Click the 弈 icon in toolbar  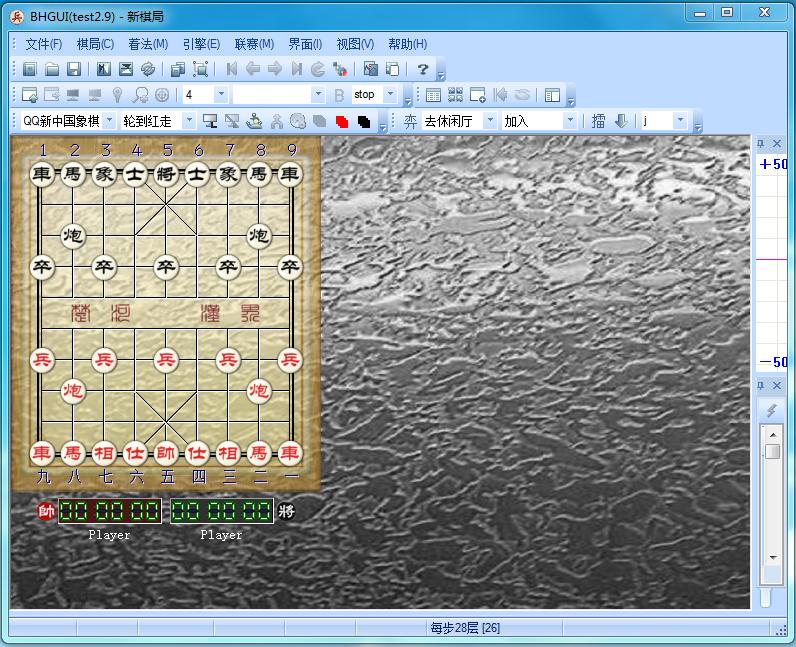410,121
